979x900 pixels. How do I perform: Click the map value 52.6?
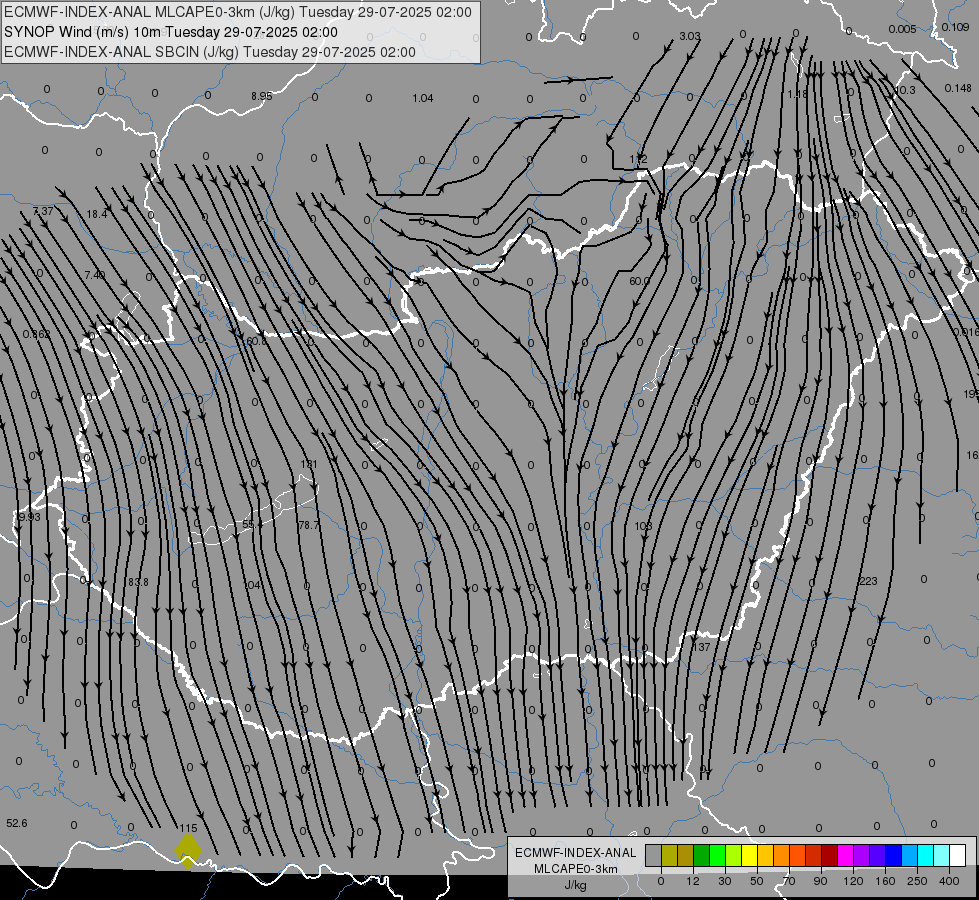point(17,823)
